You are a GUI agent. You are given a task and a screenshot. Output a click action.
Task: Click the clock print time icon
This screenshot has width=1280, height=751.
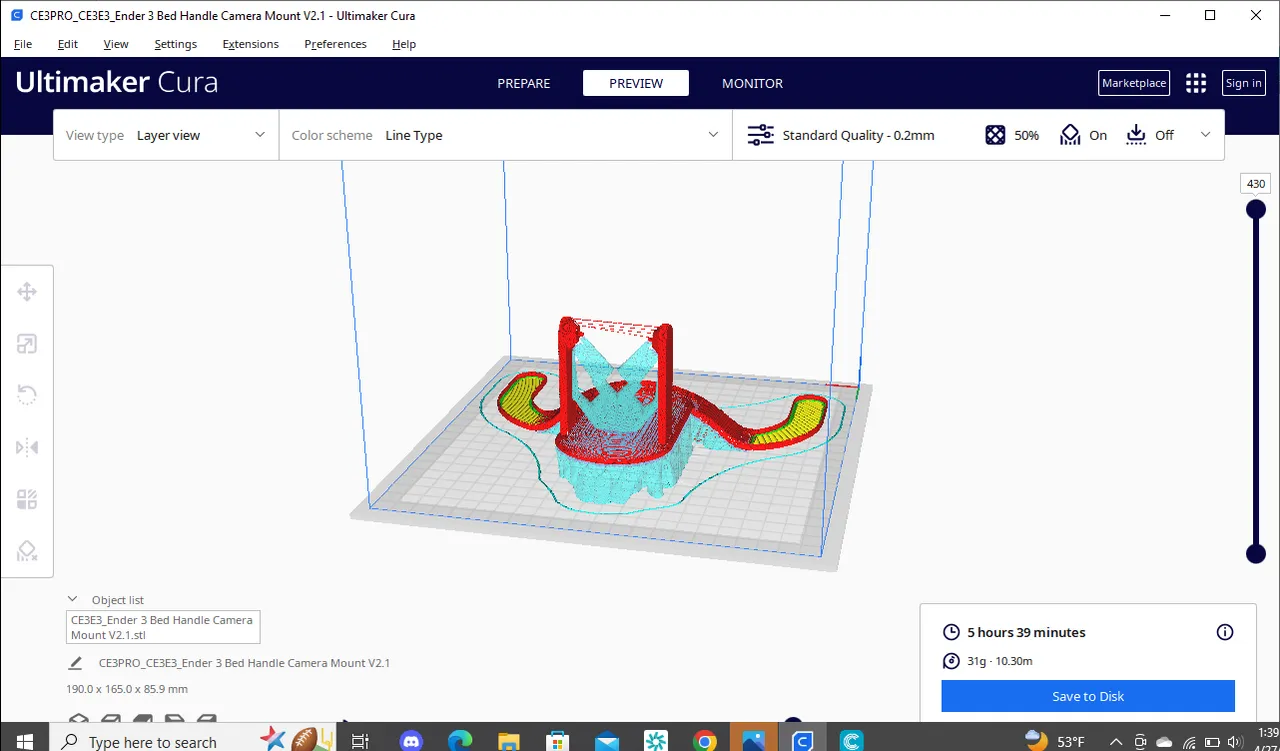coord(951,632)
